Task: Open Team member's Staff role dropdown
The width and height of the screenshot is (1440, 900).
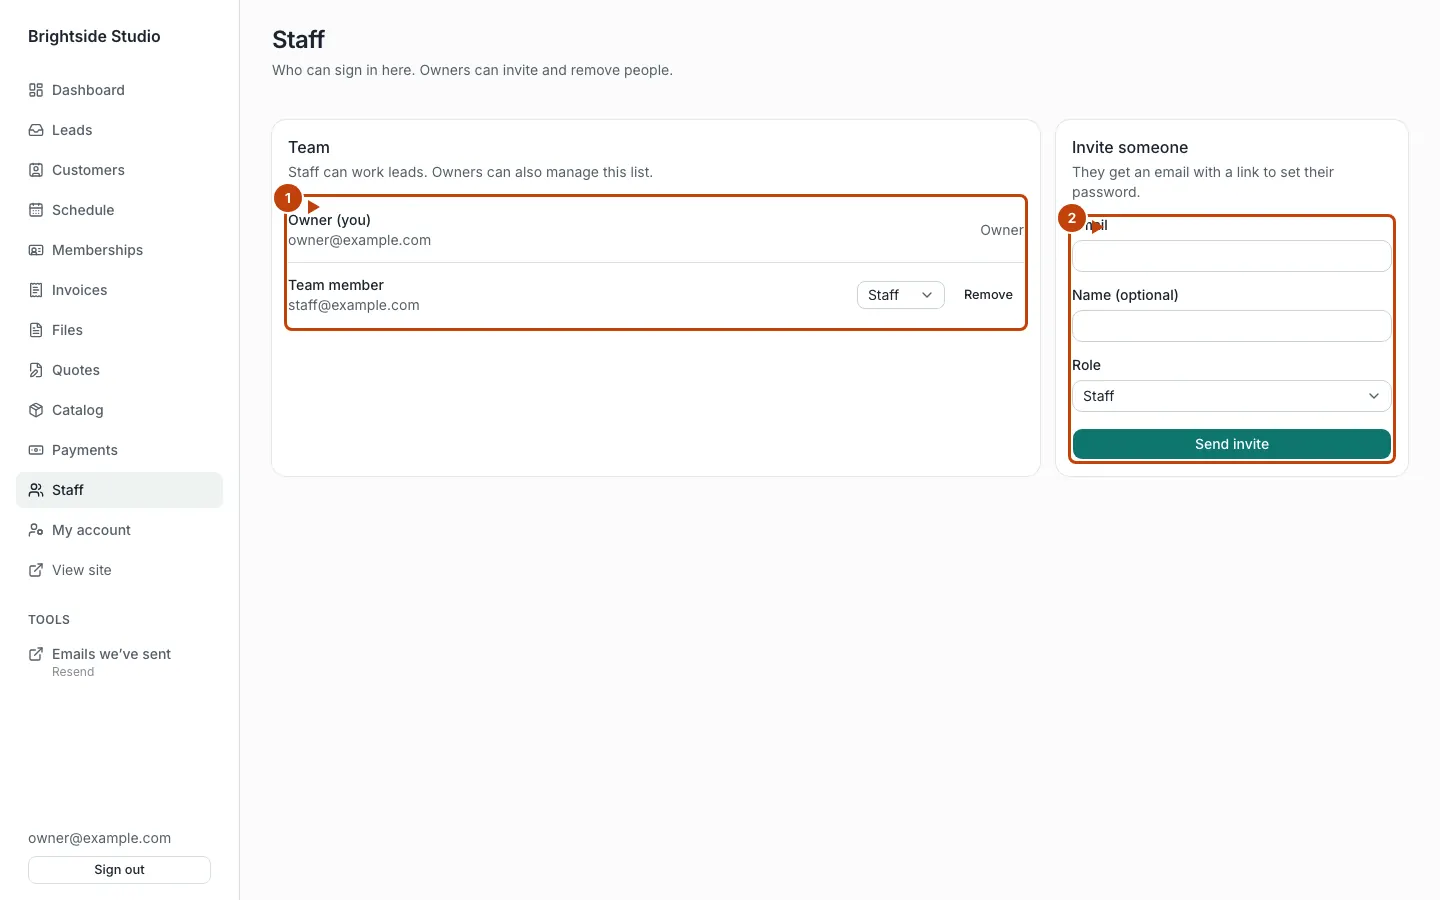Action: click(x=900, y=295)
